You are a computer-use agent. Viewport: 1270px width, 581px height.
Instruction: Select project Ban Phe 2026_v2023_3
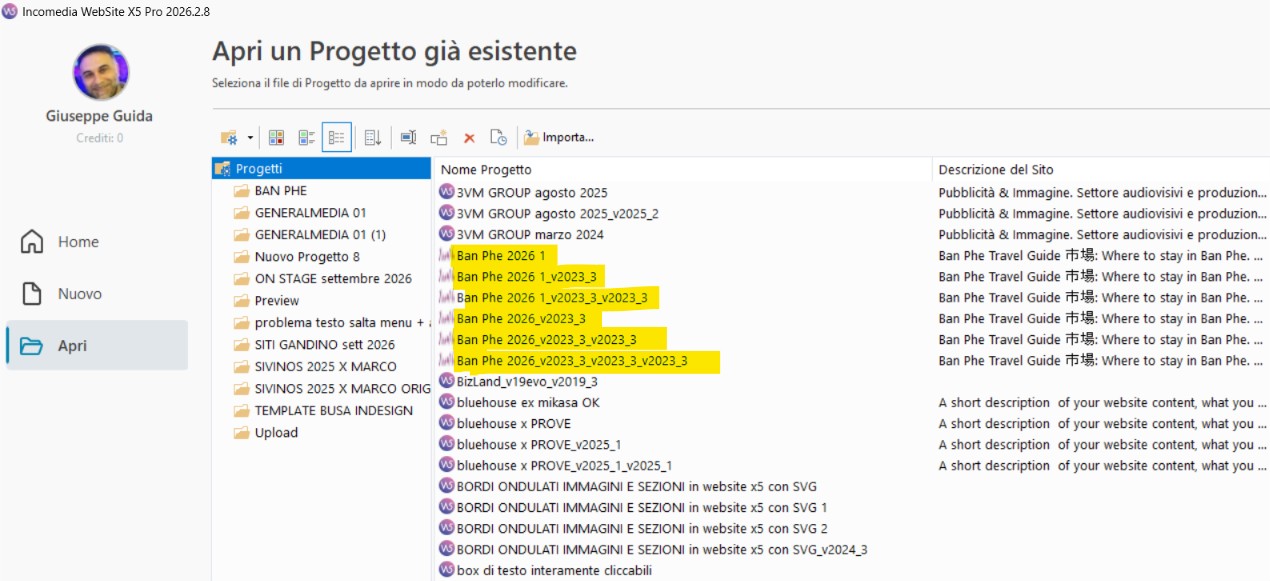(521, 318)
